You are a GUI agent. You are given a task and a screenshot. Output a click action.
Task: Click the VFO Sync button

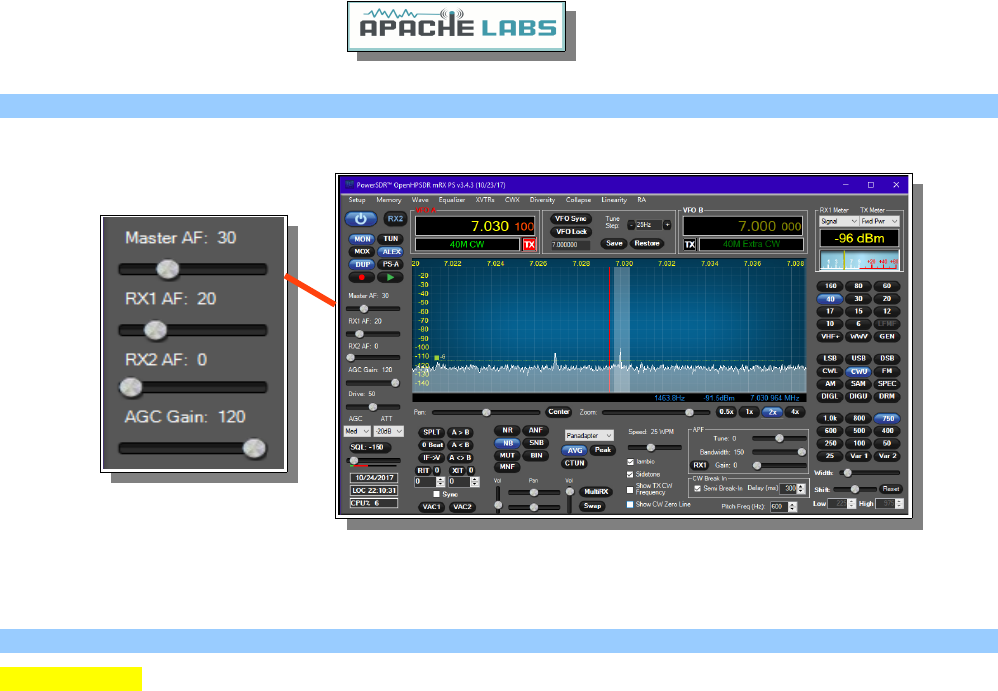[571, 219]
